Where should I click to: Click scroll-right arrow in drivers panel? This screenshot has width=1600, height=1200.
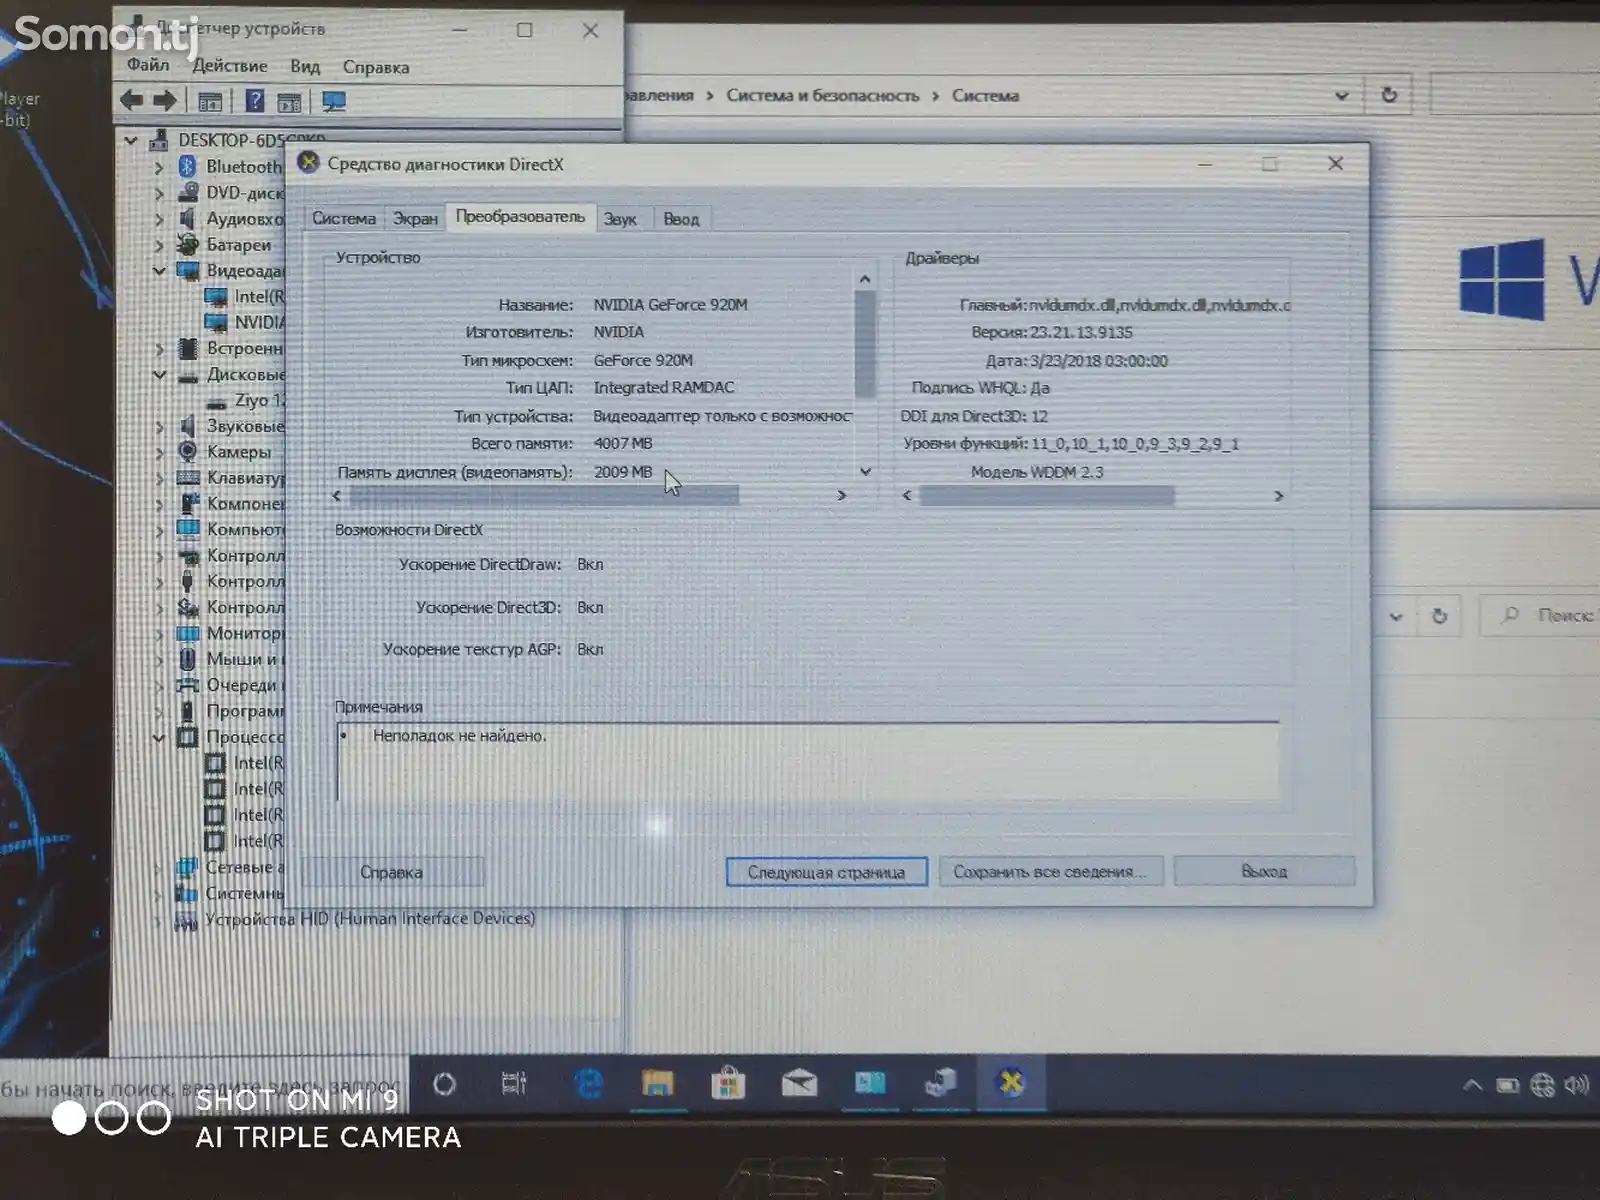click(x=1278, y=495)
